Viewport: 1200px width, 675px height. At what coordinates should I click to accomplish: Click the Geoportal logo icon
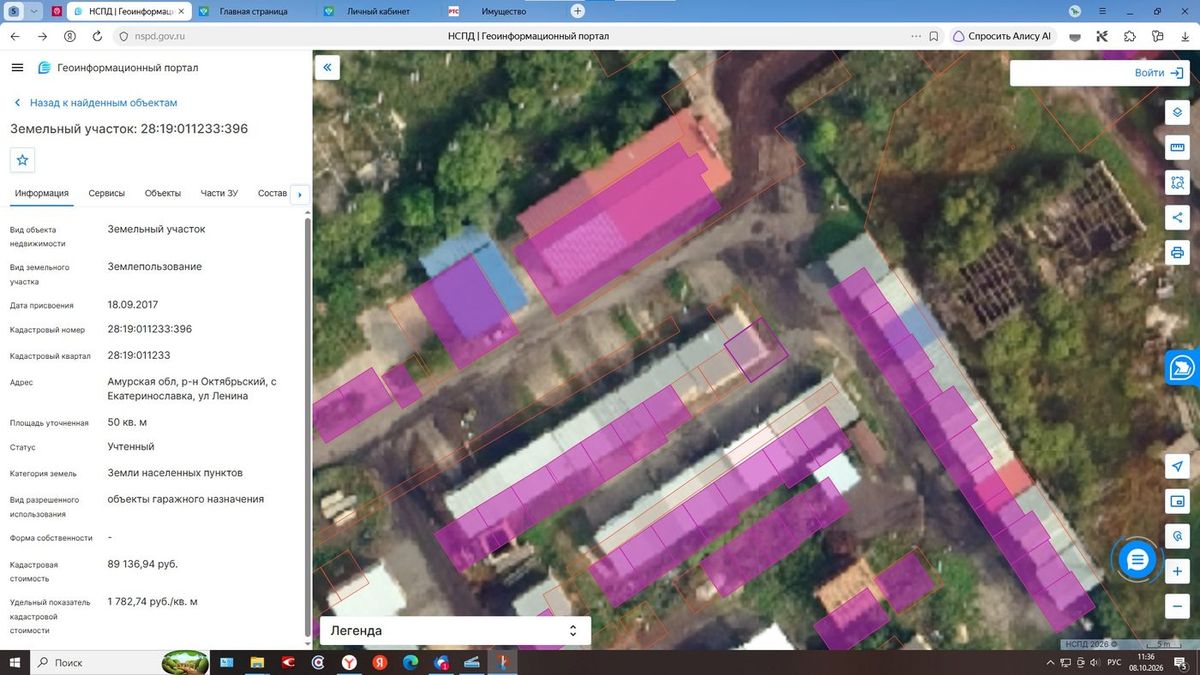44,68
